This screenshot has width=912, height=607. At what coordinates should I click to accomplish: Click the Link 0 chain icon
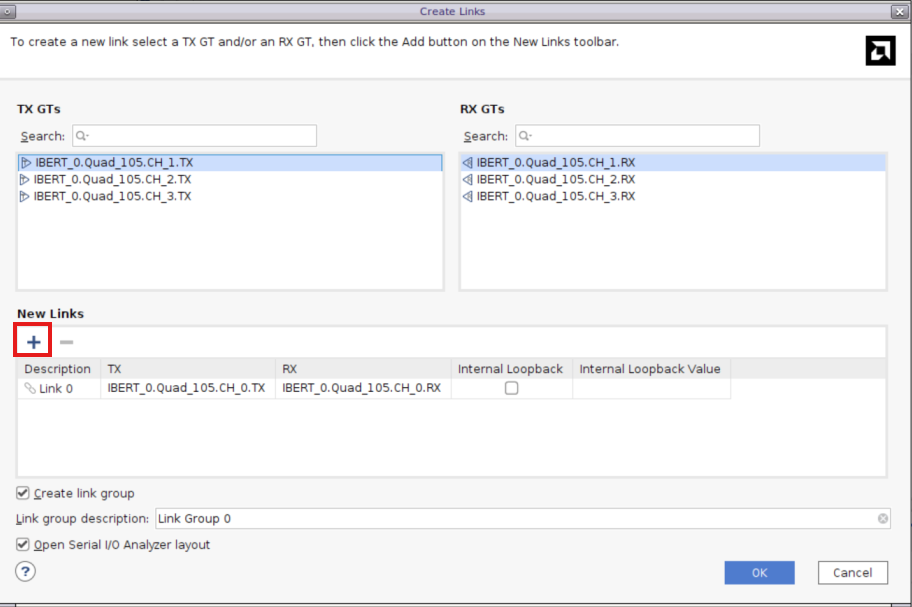pos(29,388)
